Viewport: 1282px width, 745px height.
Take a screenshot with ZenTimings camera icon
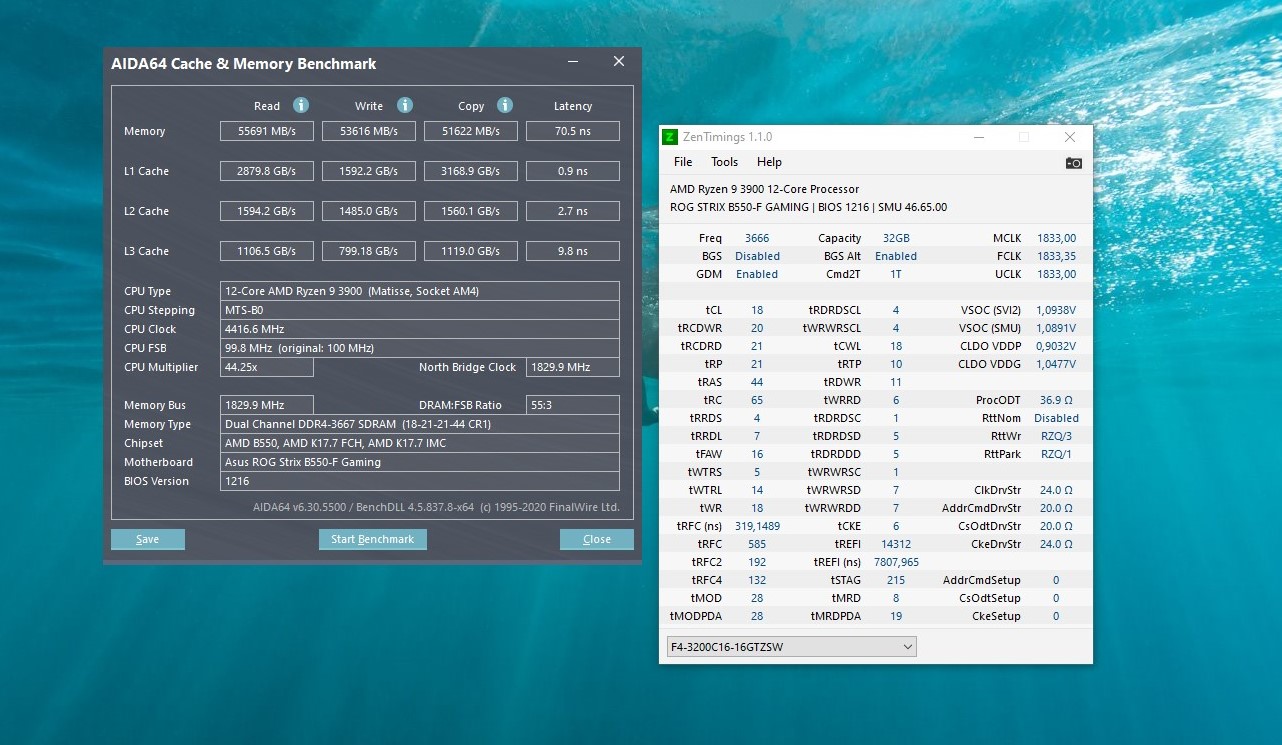click(1073, 162)
